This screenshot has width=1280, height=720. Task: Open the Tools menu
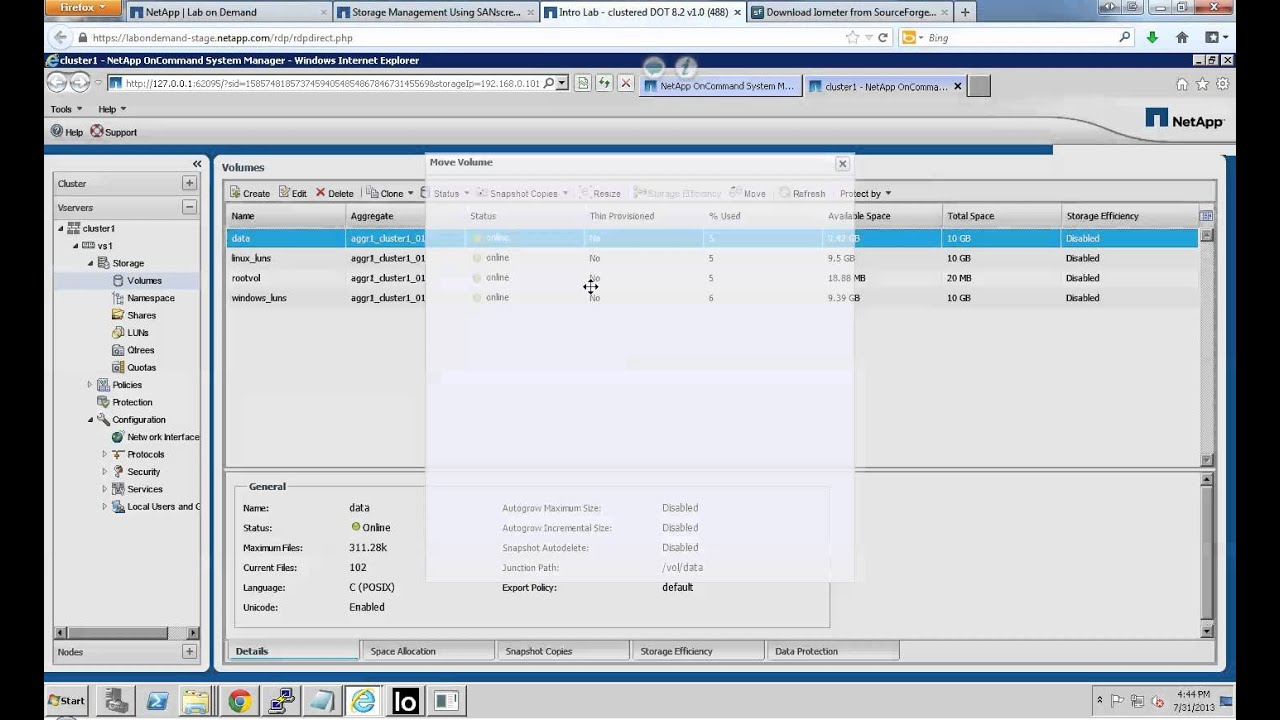click(x=65, y=109)
